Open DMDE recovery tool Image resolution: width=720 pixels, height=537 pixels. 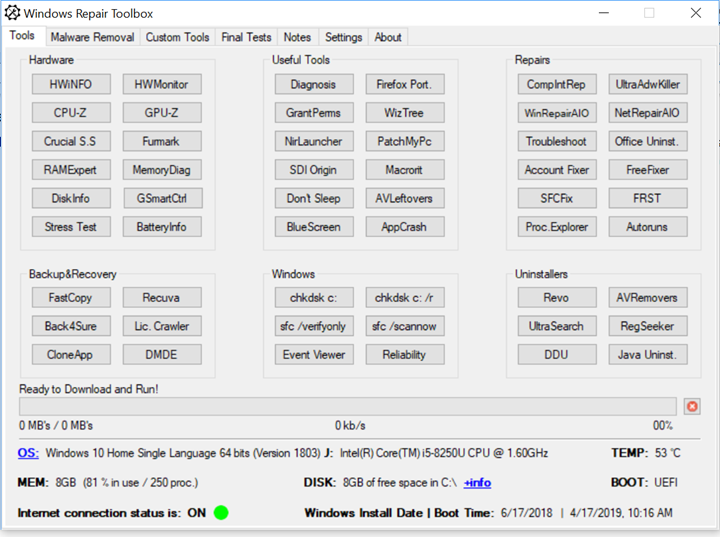point(162,355)
